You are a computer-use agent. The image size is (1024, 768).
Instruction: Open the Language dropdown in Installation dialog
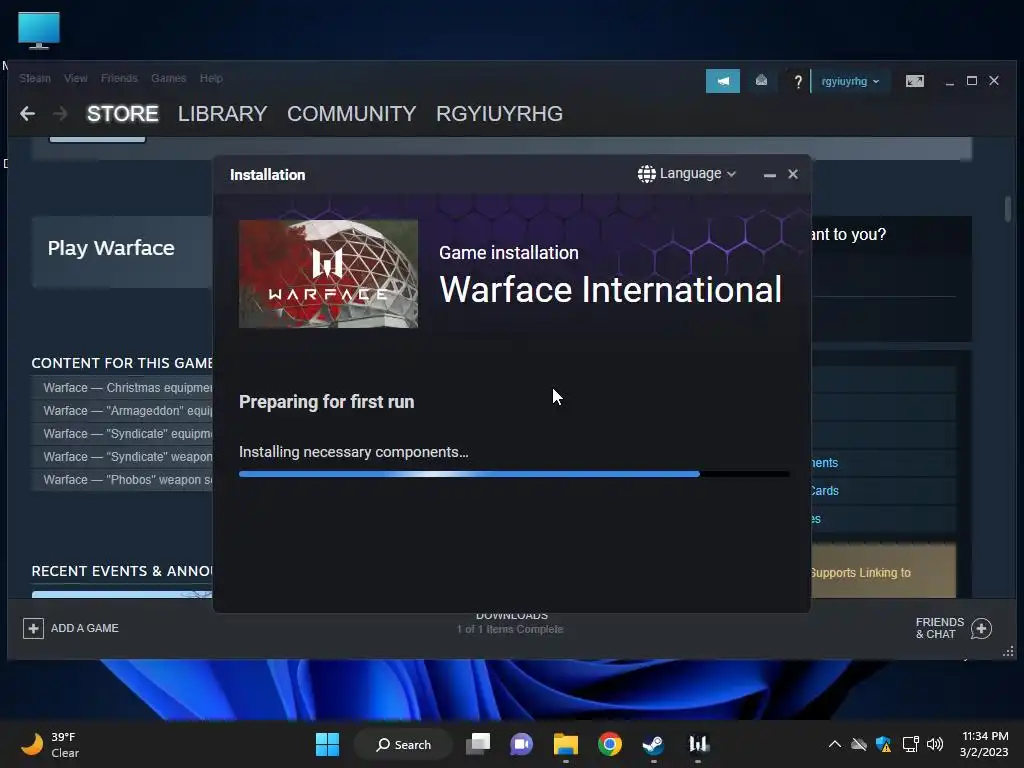click(687, 174)
